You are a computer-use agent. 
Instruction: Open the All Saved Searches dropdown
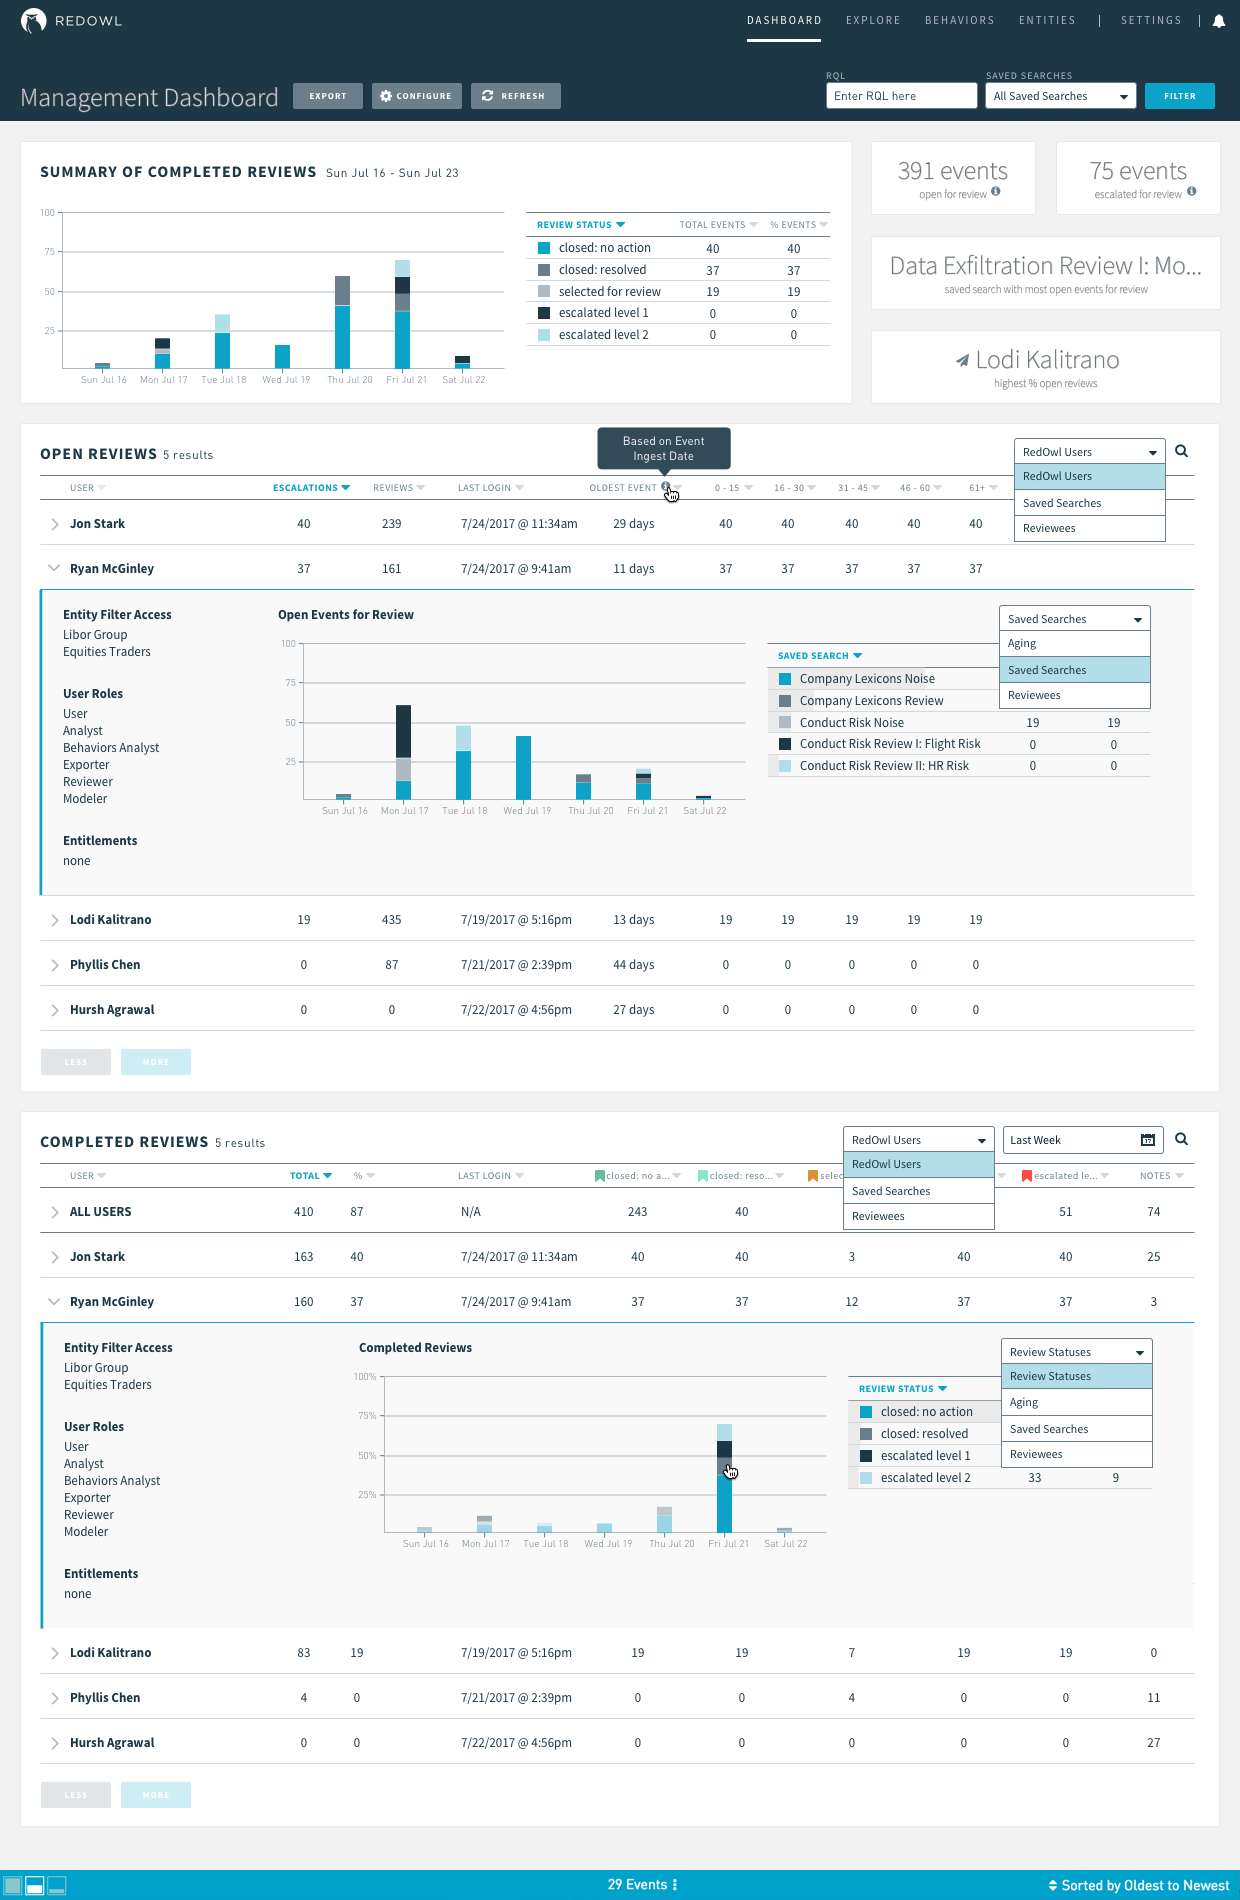(1061, 96)
